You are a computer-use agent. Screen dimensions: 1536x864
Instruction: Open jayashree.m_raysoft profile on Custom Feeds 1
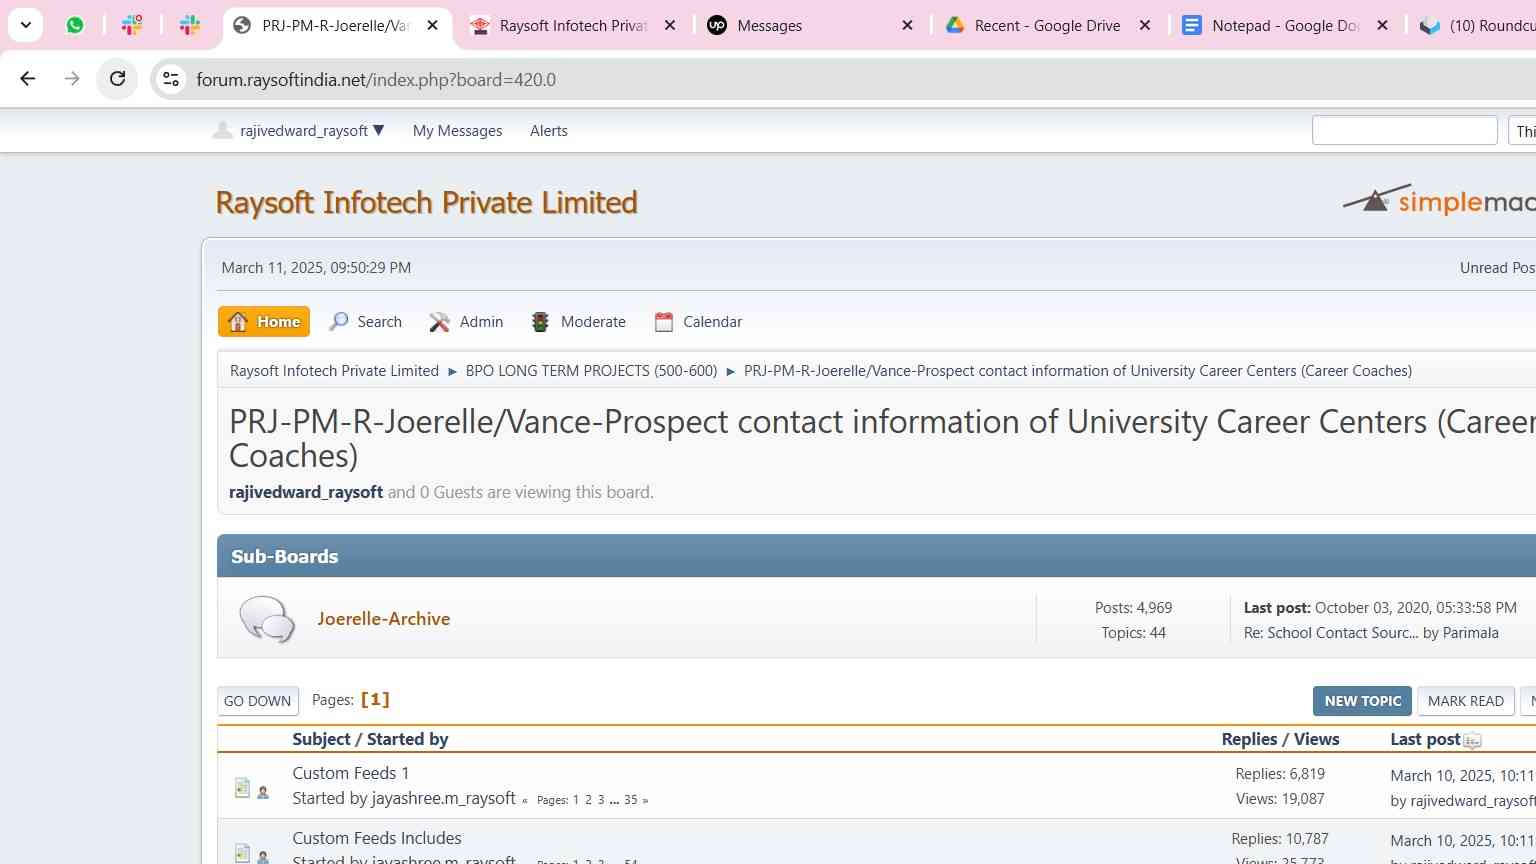point(443,798)
